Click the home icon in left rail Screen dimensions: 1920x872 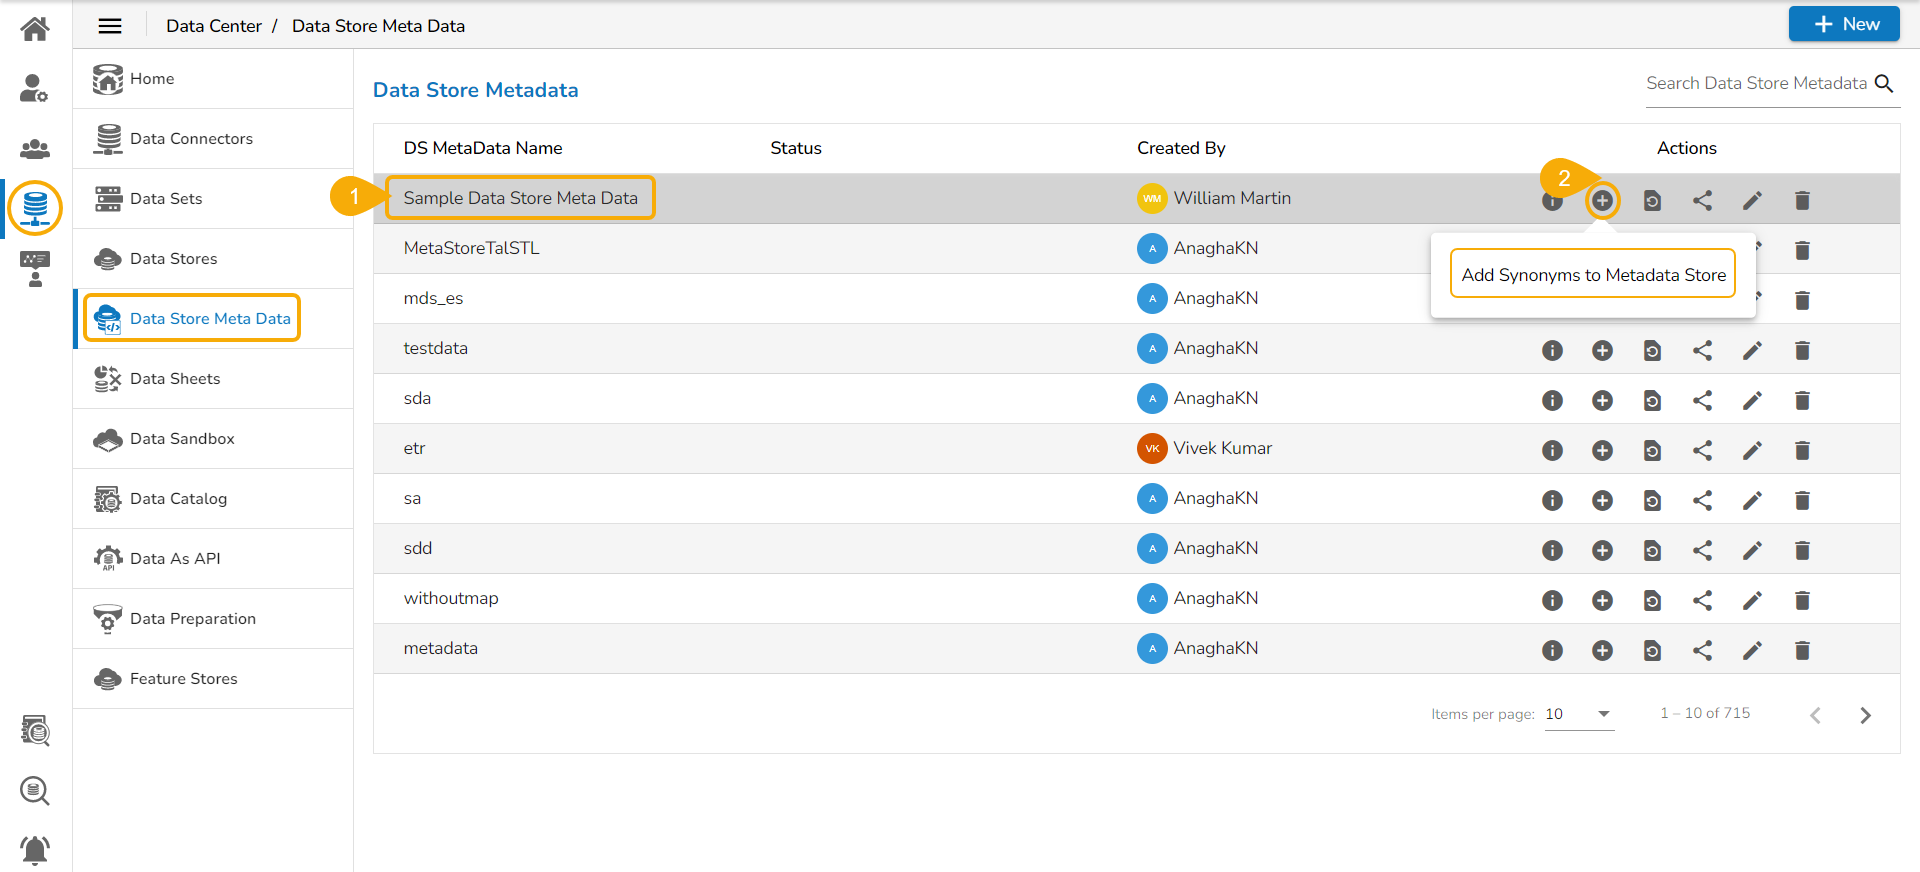[x=35, y=29]
